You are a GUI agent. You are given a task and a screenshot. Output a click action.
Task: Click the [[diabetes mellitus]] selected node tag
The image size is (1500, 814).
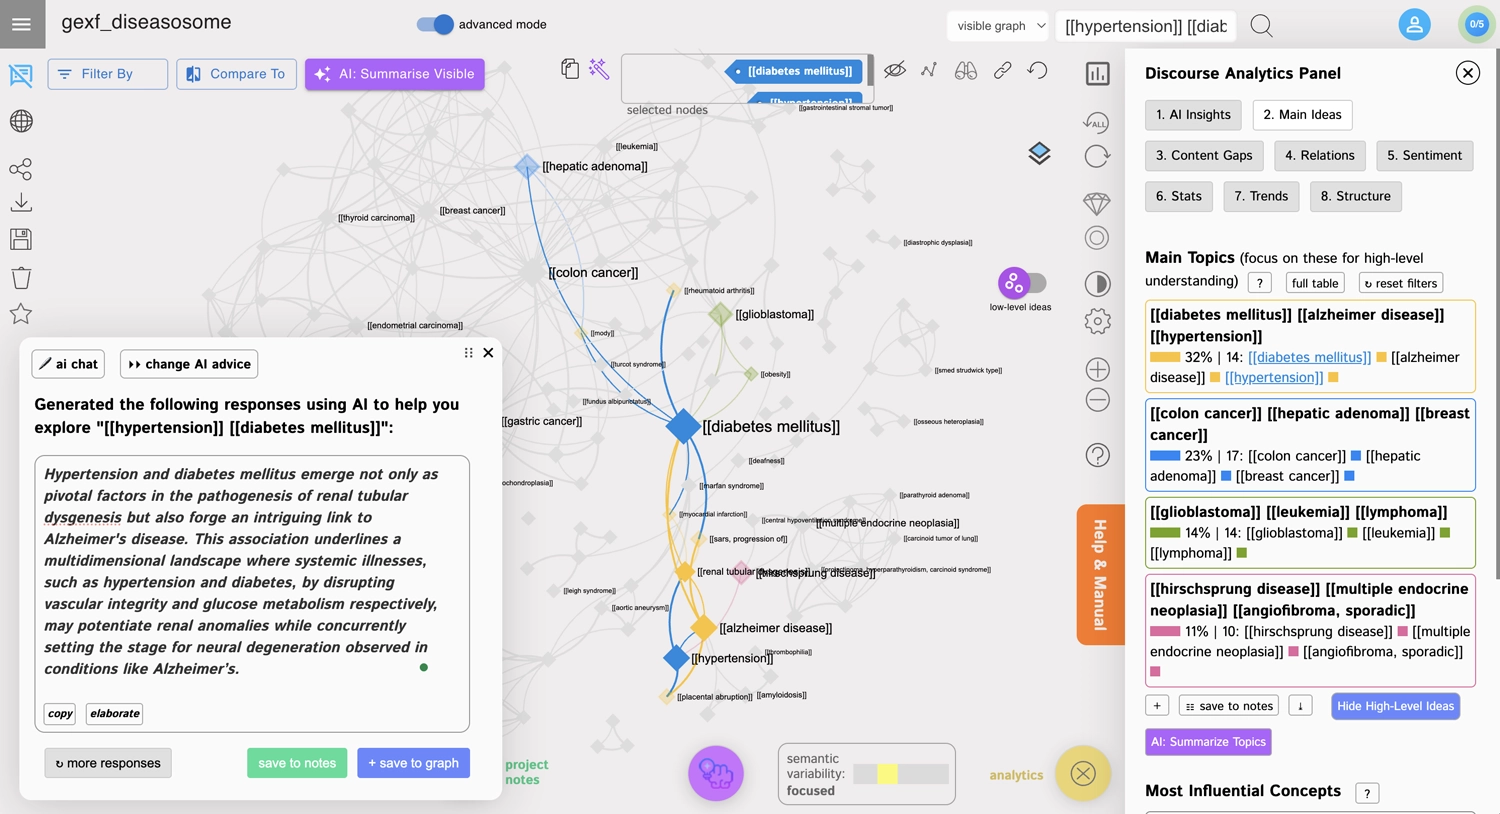tap(794, 71)
